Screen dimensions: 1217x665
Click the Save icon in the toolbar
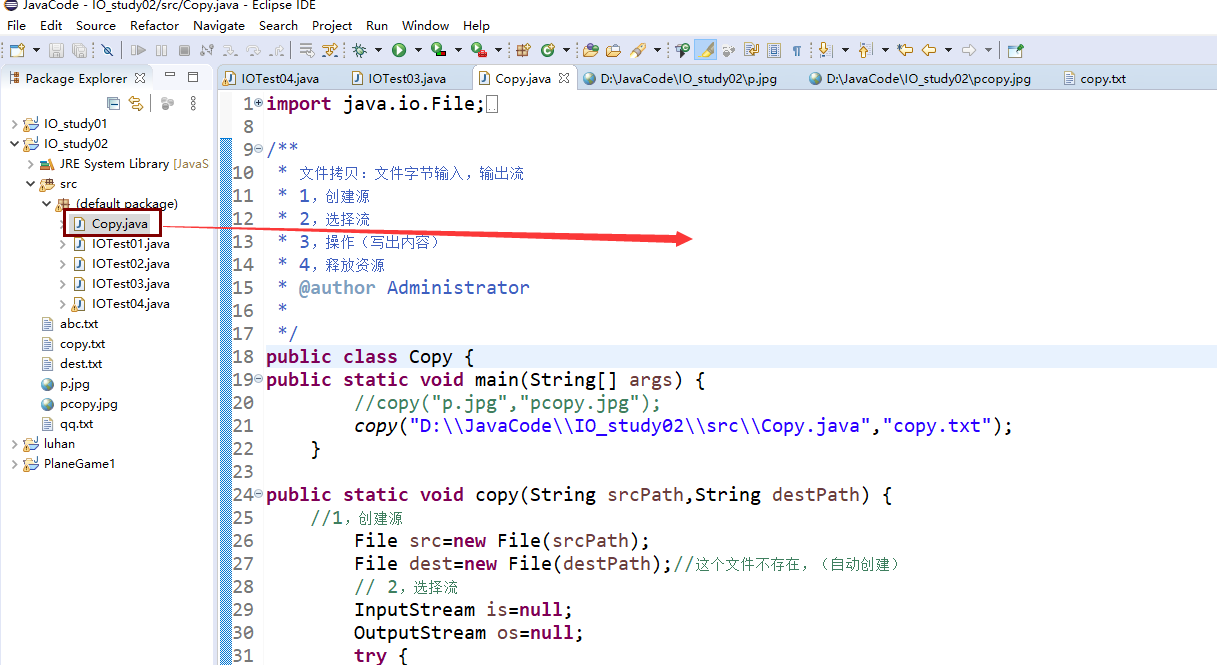56,50
